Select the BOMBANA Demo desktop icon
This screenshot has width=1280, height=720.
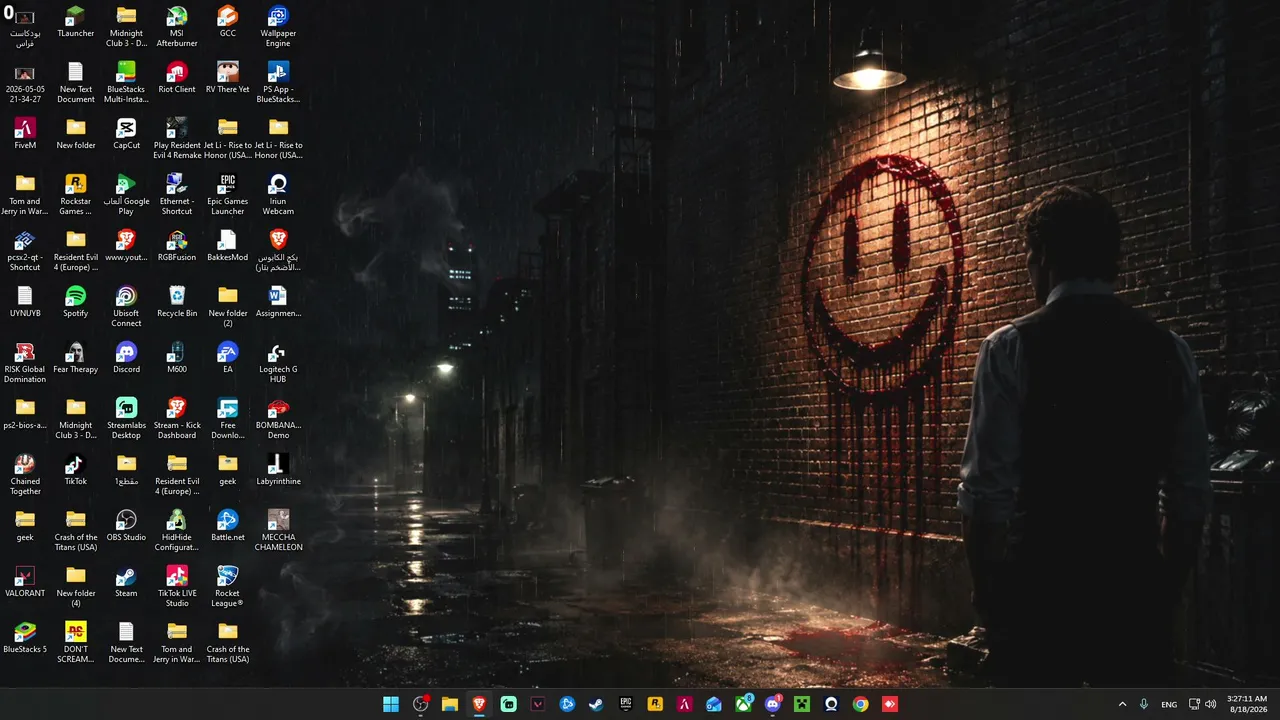(278, 419)
